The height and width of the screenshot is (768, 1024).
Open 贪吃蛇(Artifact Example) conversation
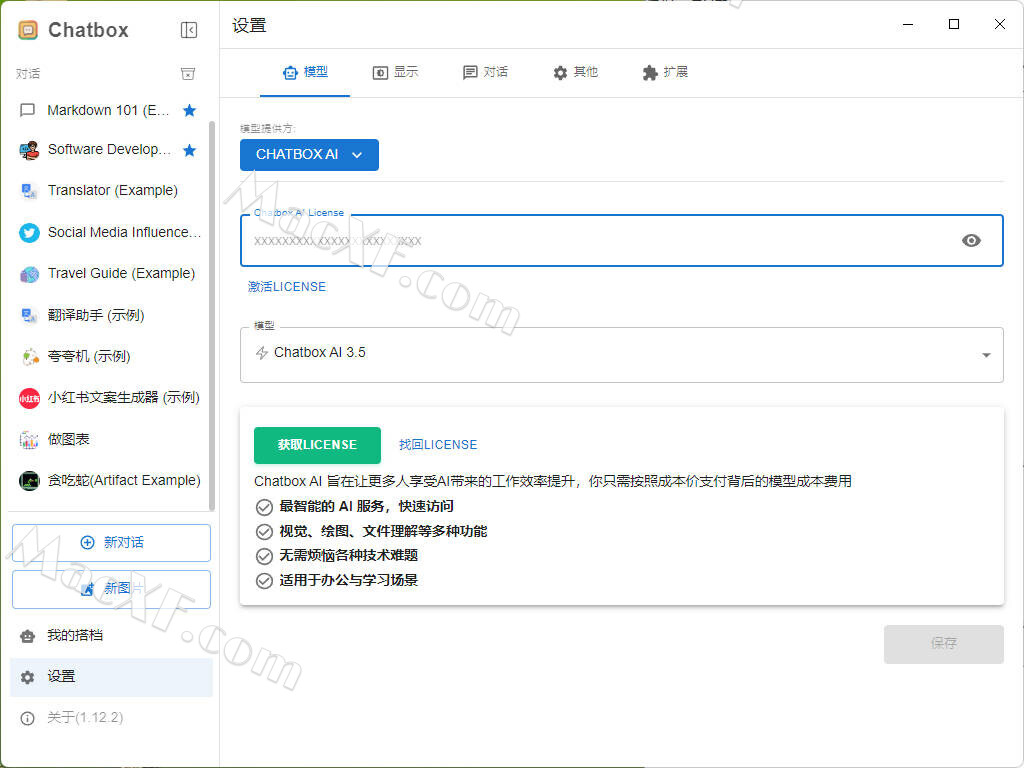click(108, 481)
